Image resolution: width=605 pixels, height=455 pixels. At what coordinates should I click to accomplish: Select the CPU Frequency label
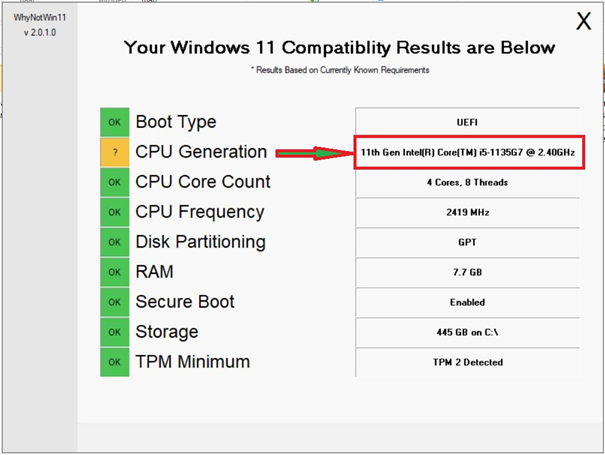pyautogui.click(x=200, y=213)
